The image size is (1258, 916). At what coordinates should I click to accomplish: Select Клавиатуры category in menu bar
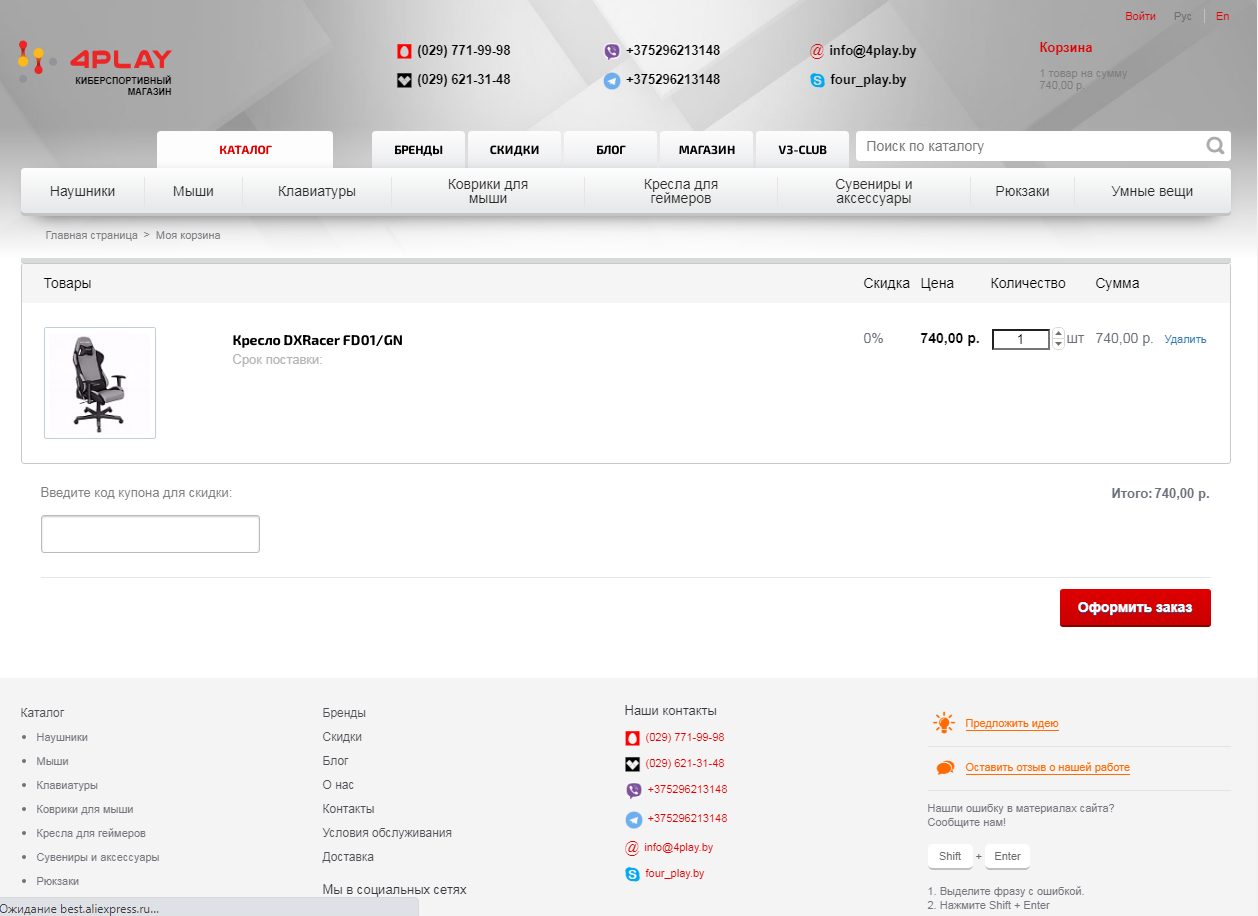[x=317, y=191]
